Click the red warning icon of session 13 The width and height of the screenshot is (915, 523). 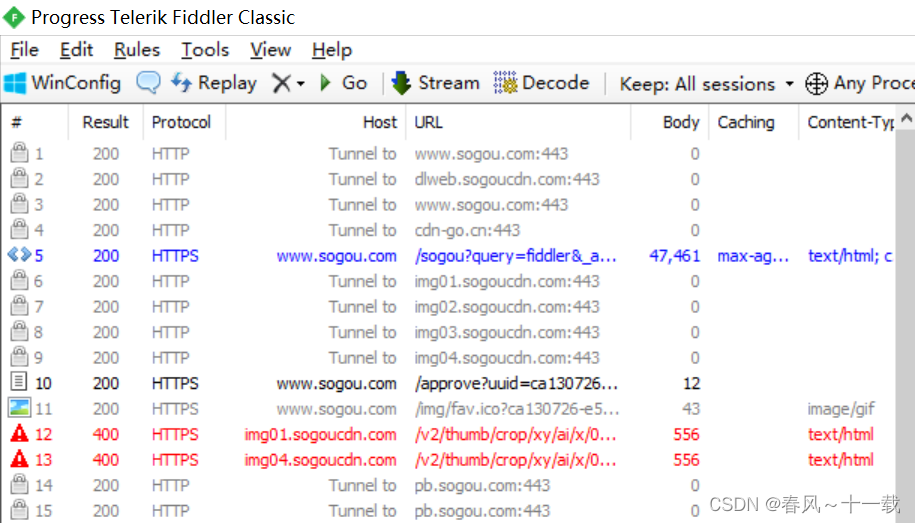pos(19,459)
